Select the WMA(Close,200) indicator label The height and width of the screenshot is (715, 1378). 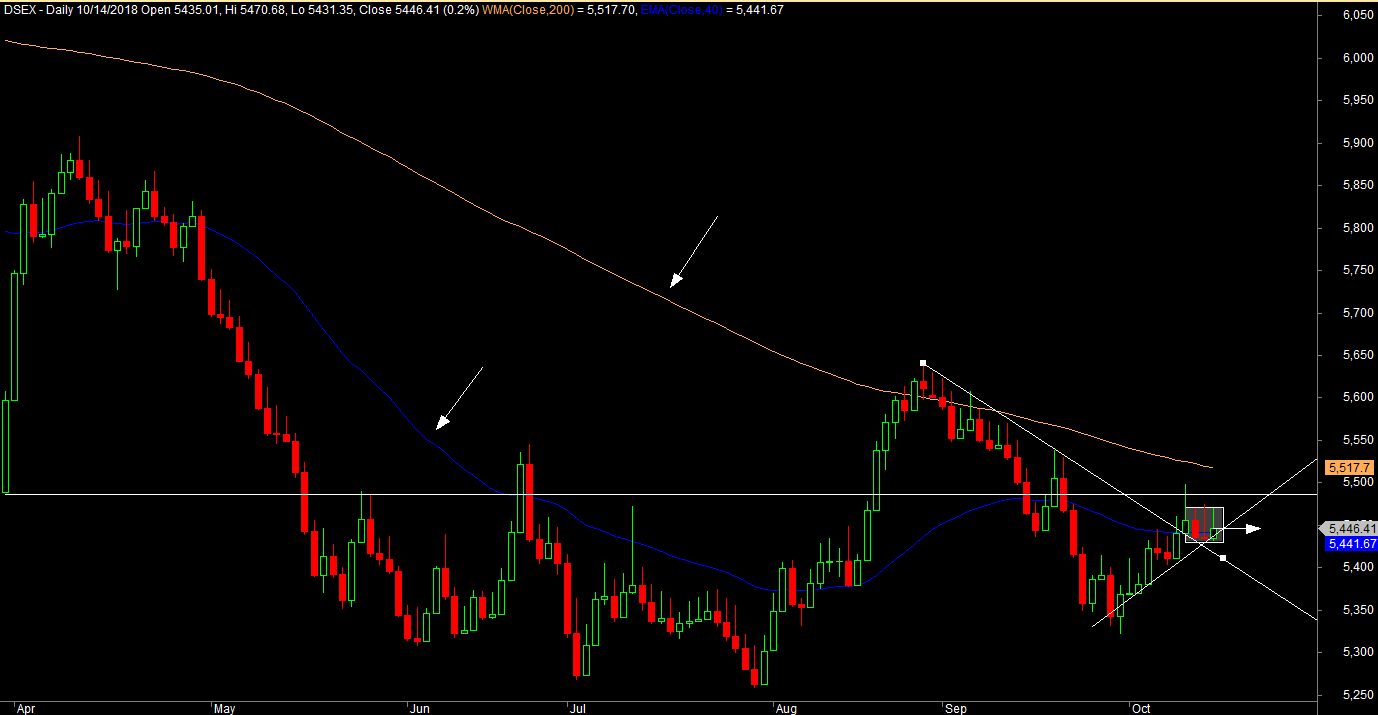click(x=536, y=9)
